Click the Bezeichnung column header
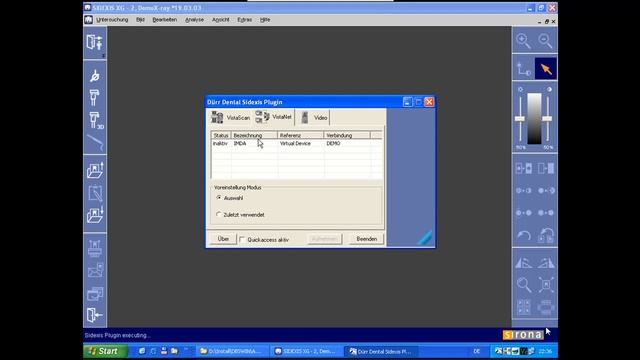This screenshot has height=360, width=640. click(x=254, y=135)
